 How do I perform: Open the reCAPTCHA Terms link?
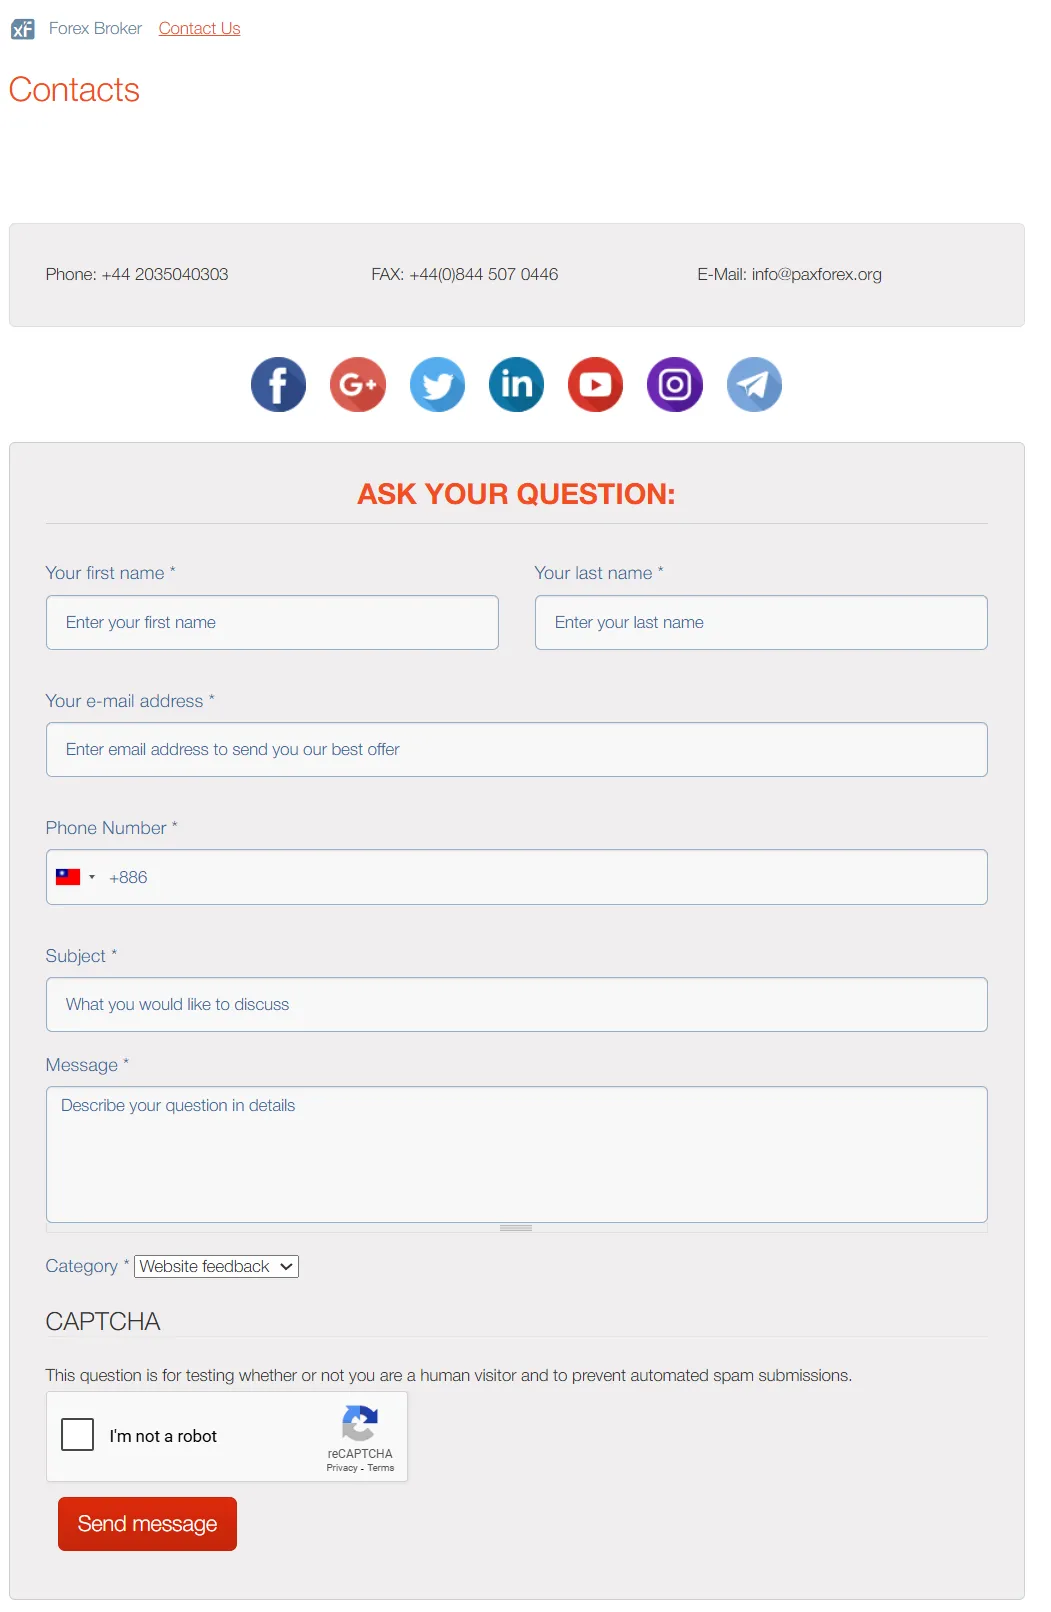pos(381,1468)
